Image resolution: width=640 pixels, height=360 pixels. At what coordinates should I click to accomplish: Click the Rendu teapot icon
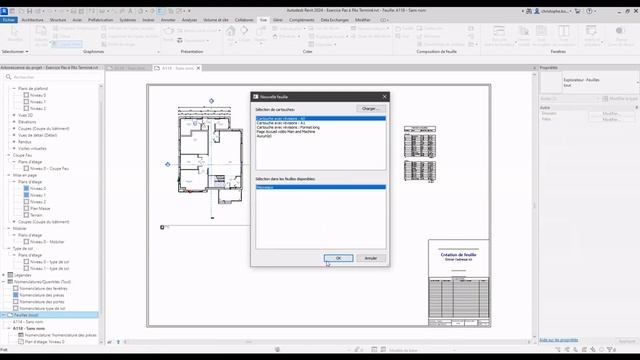click(x=168, y=32)
